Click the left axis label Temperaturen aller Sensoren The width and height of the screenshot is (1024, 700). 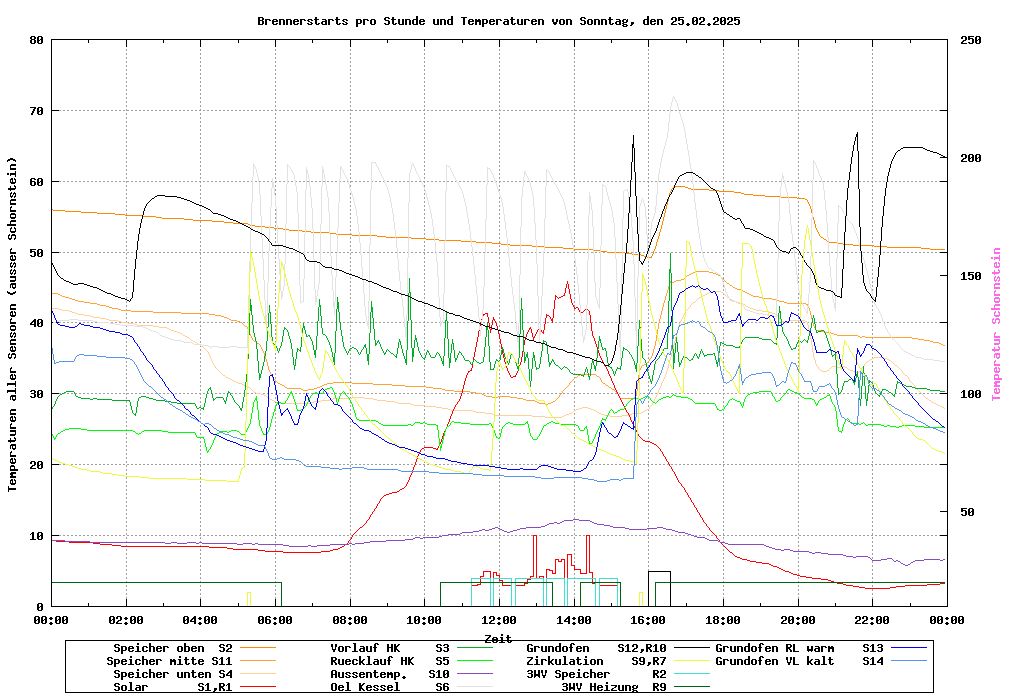click(x=13, y=324)
